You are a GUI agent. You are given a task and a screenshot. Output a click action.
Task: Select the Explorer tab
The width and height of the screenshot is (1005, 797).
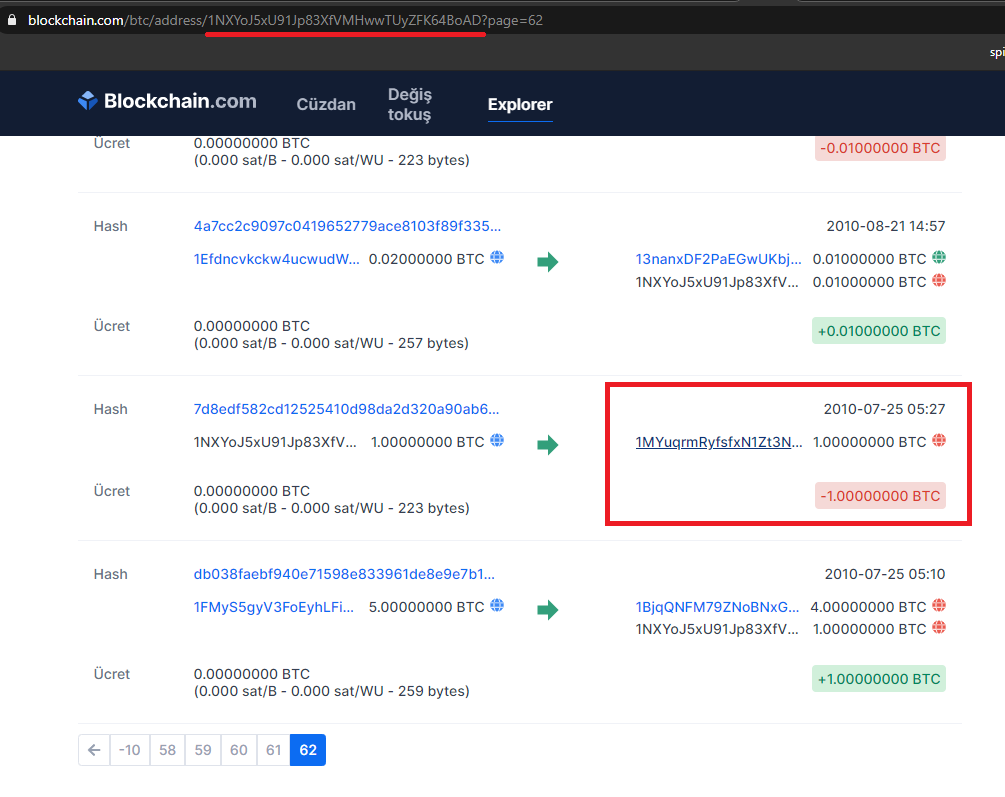coord(520,105)
